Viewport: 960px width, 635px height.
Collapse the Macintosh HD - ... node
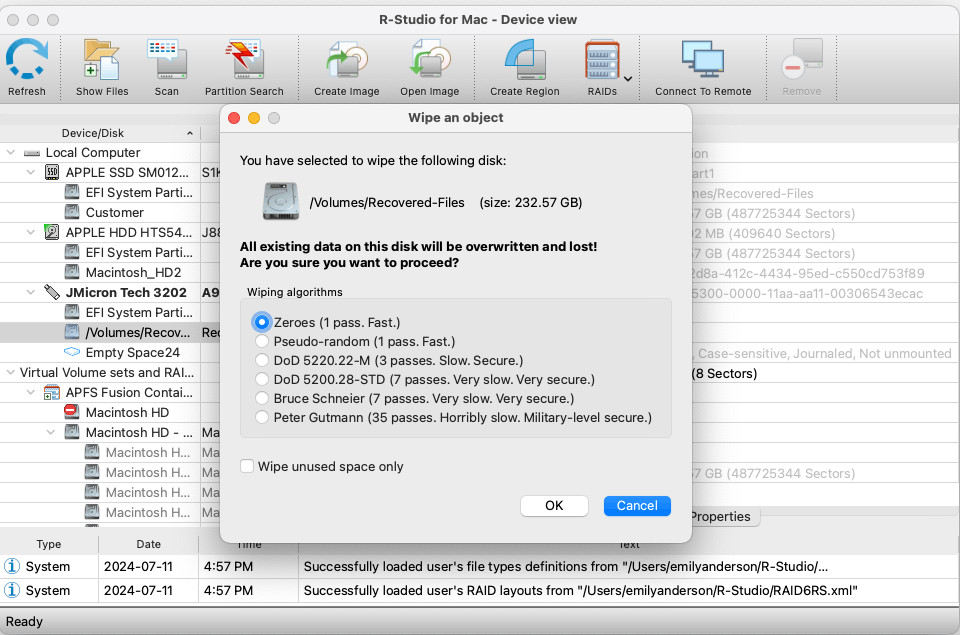[51, 432]
